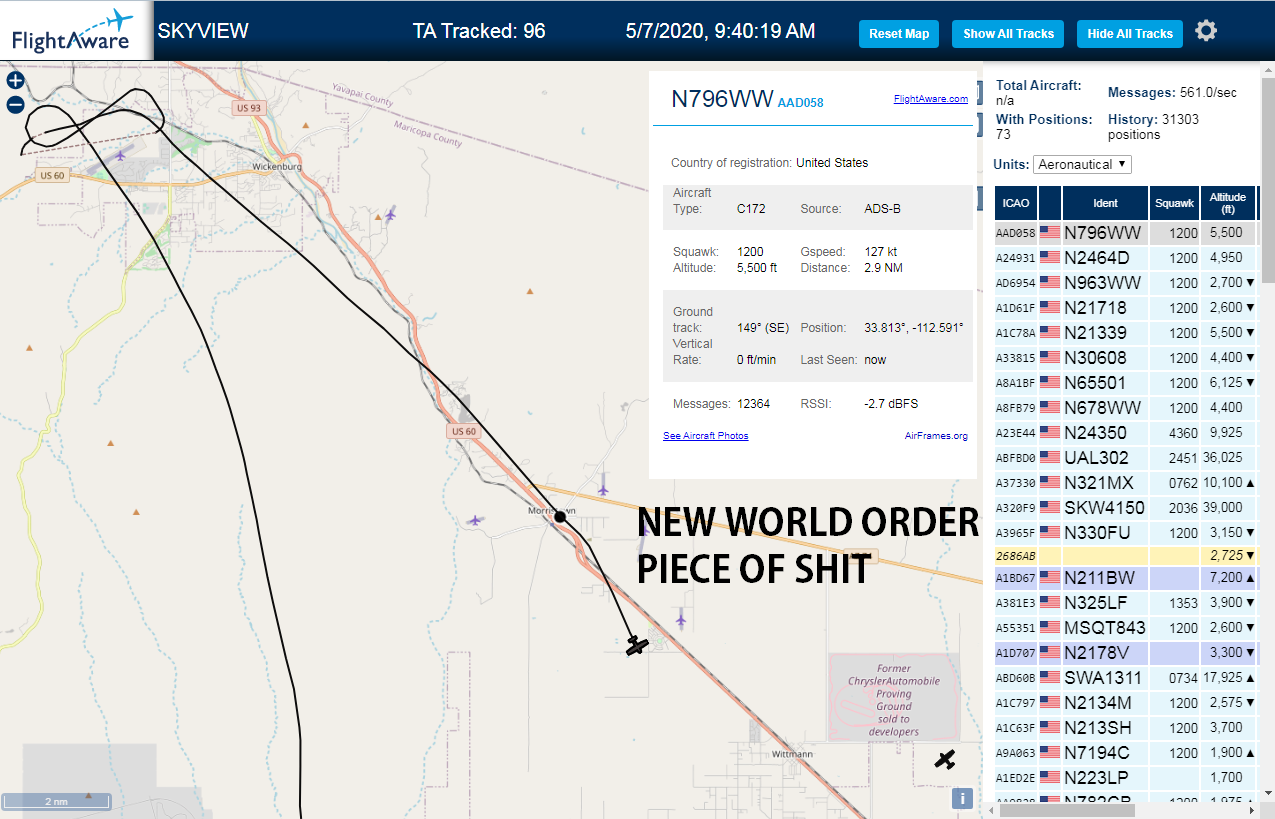
Task: Click Hide All Tracks button
Action: click(1130, 34)
